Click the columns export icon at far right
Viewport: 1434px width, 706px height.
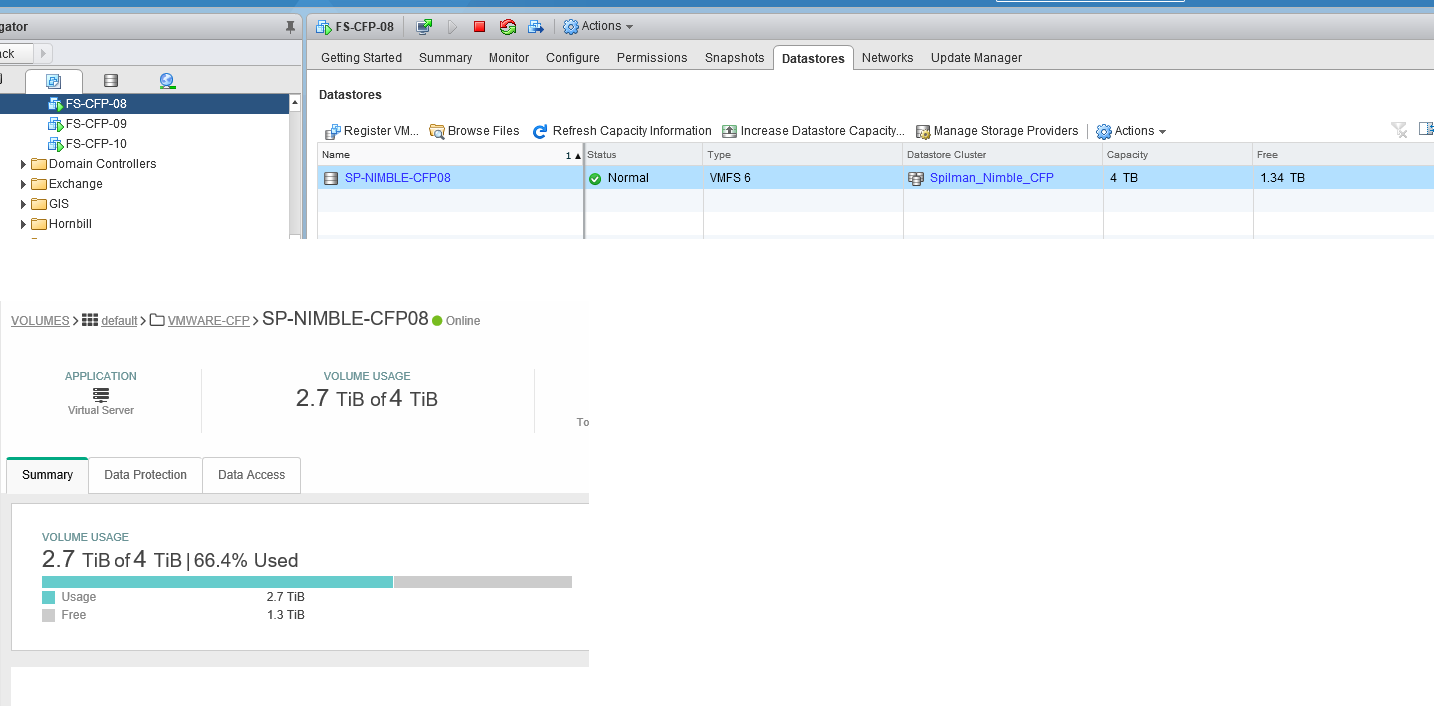pos(1426,129)
